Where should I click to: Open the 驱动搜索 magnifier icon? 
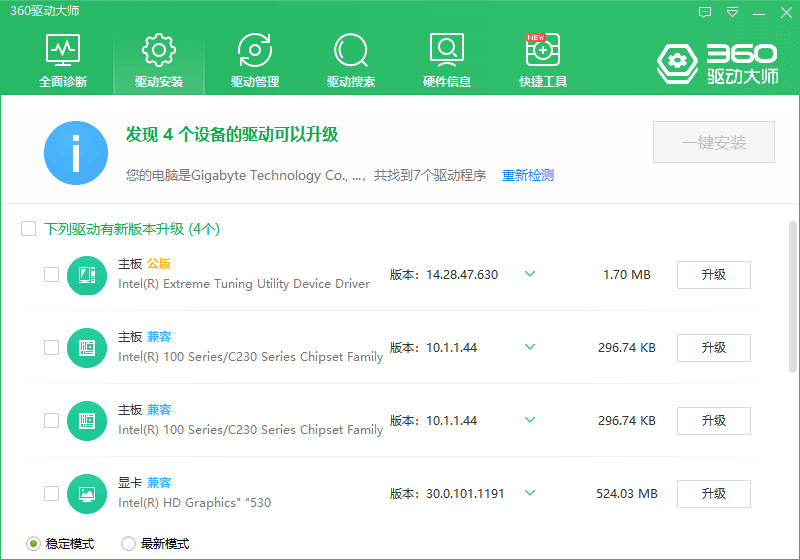pos(351,50)
